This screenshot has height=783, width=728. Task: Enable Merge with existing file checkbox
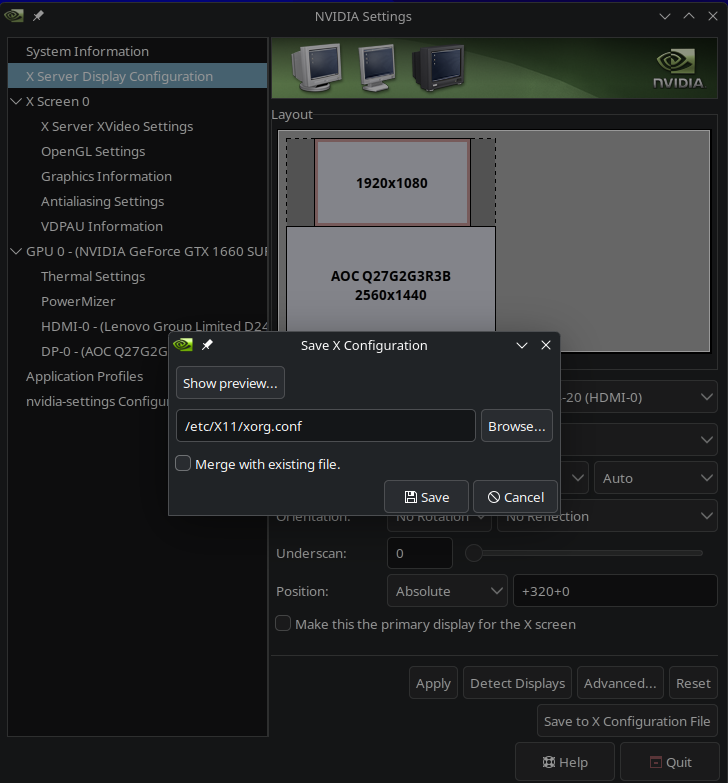(184, 464)
